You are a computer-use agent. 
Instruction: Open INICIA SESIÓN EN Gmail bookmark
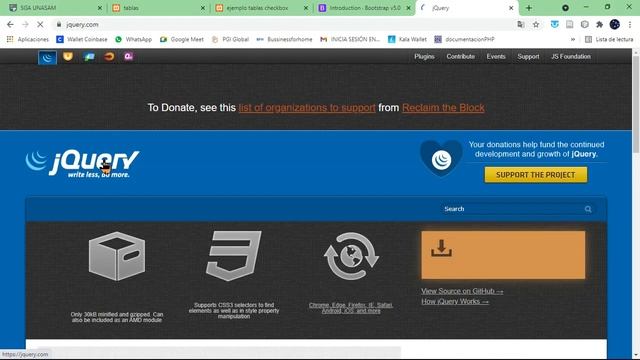click(x=350, y=39)
